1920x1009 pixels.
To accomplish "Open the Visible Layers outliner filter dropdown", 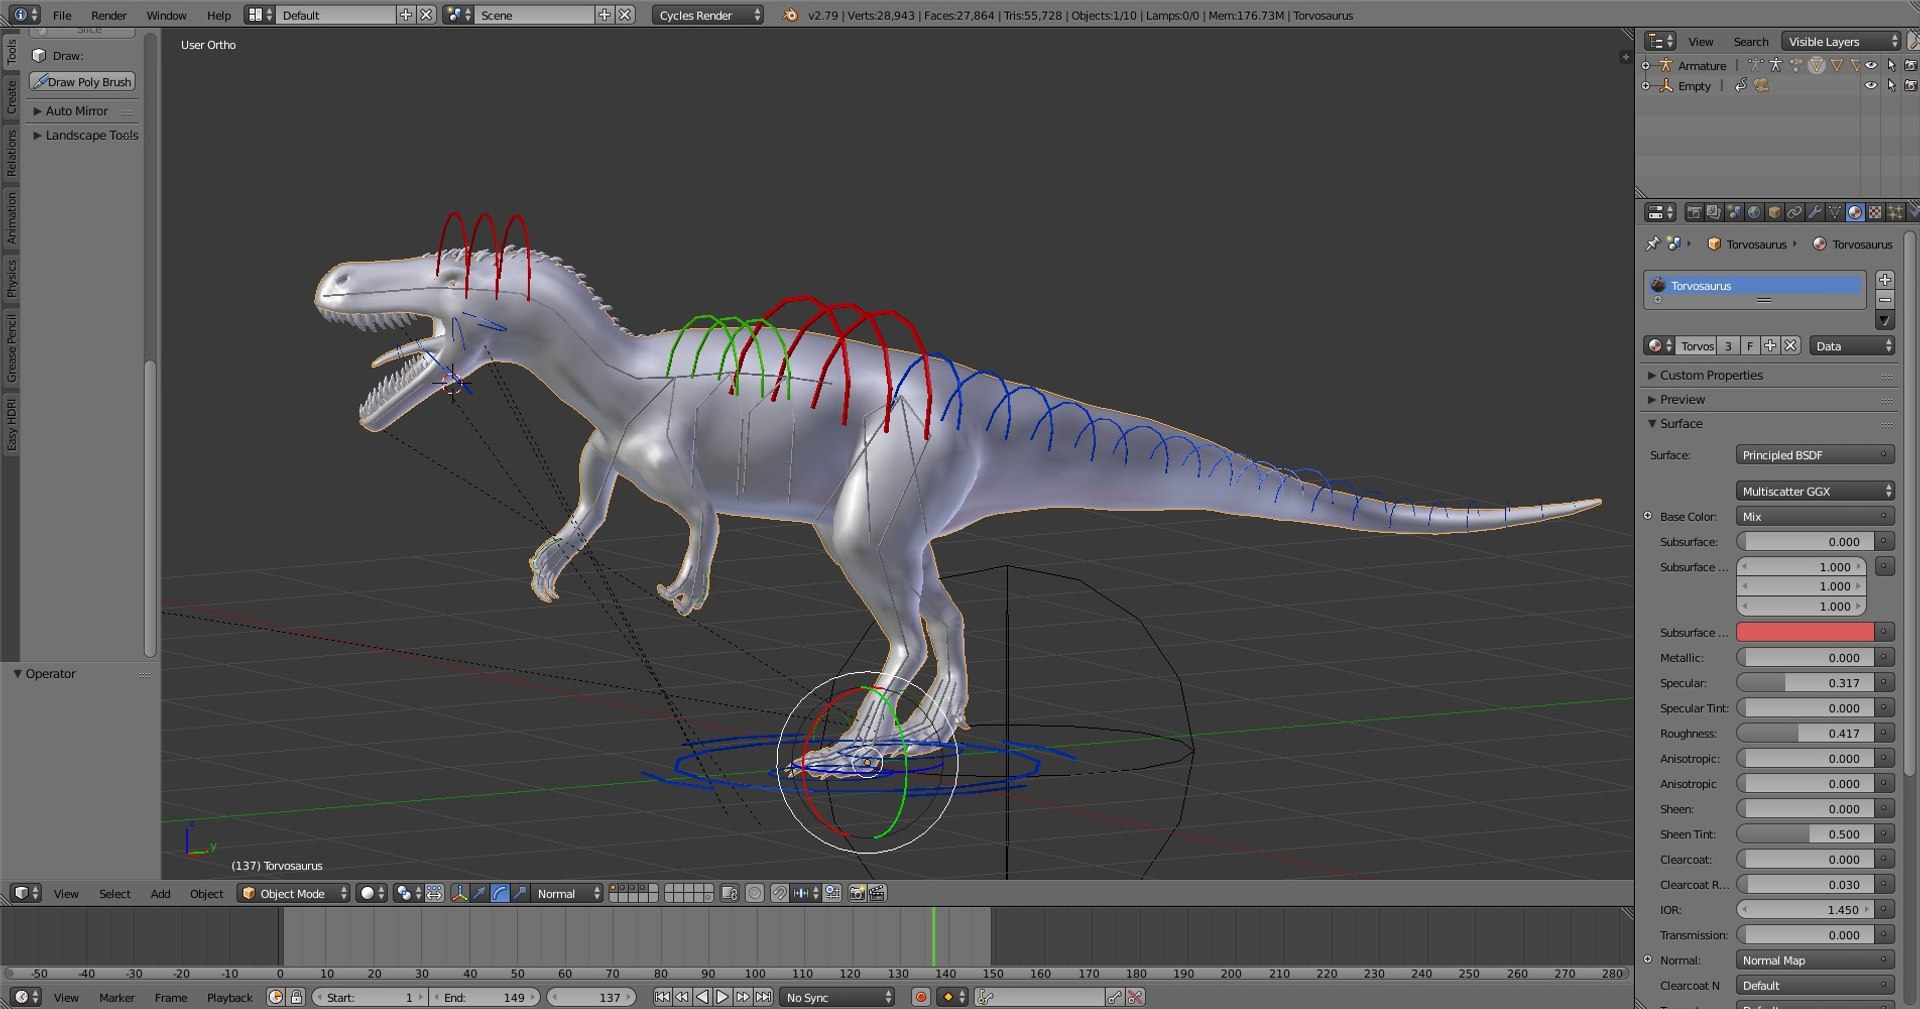I will (1840, 41).
